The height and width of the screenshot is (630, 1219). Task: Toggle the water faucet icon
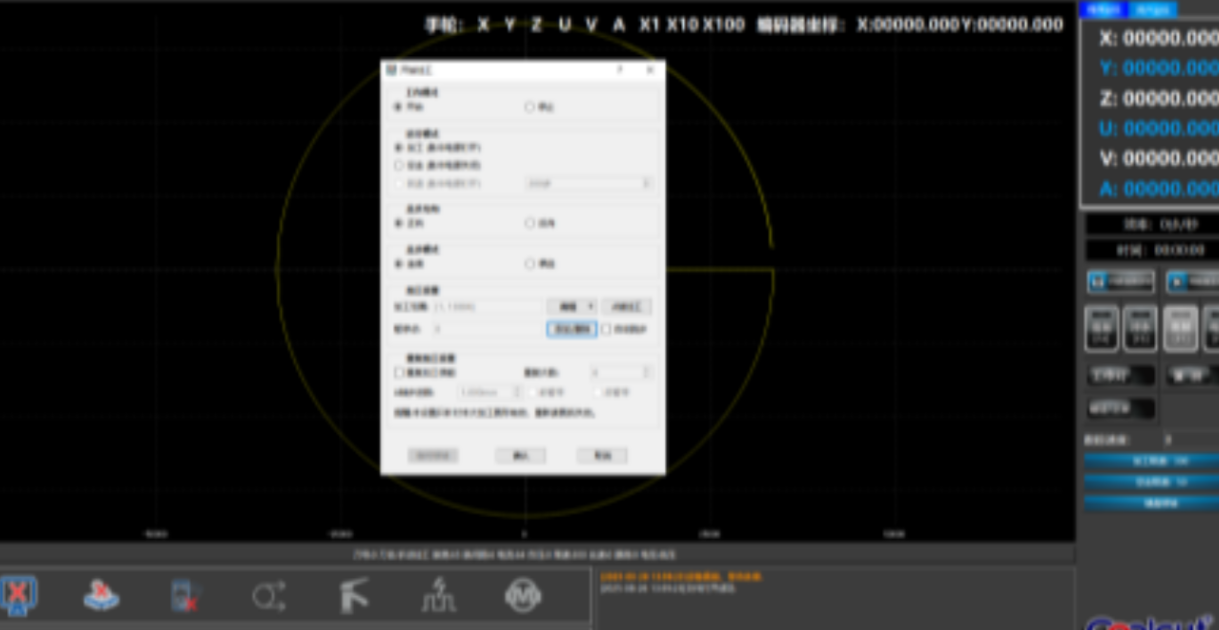tap(353, 596)
